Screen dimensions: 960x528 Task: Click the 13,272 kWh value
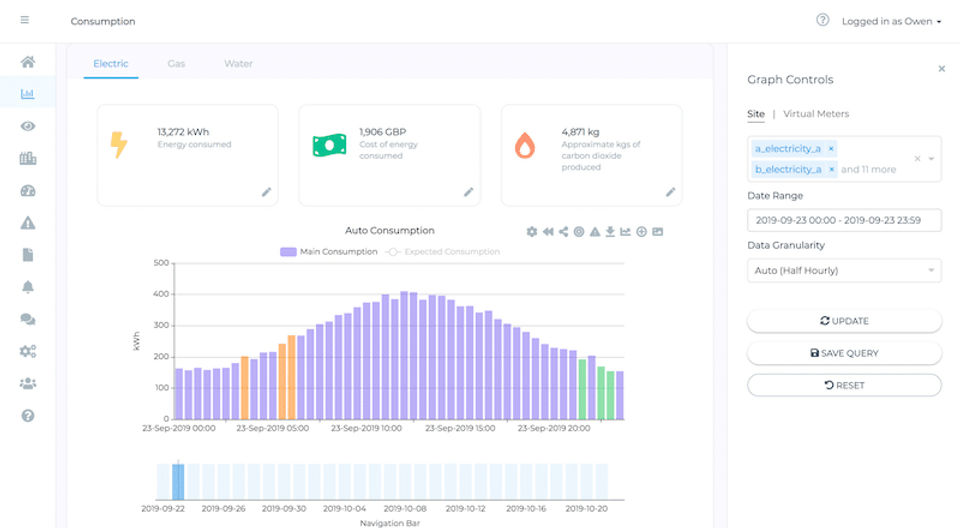click(x=183, y=132)
